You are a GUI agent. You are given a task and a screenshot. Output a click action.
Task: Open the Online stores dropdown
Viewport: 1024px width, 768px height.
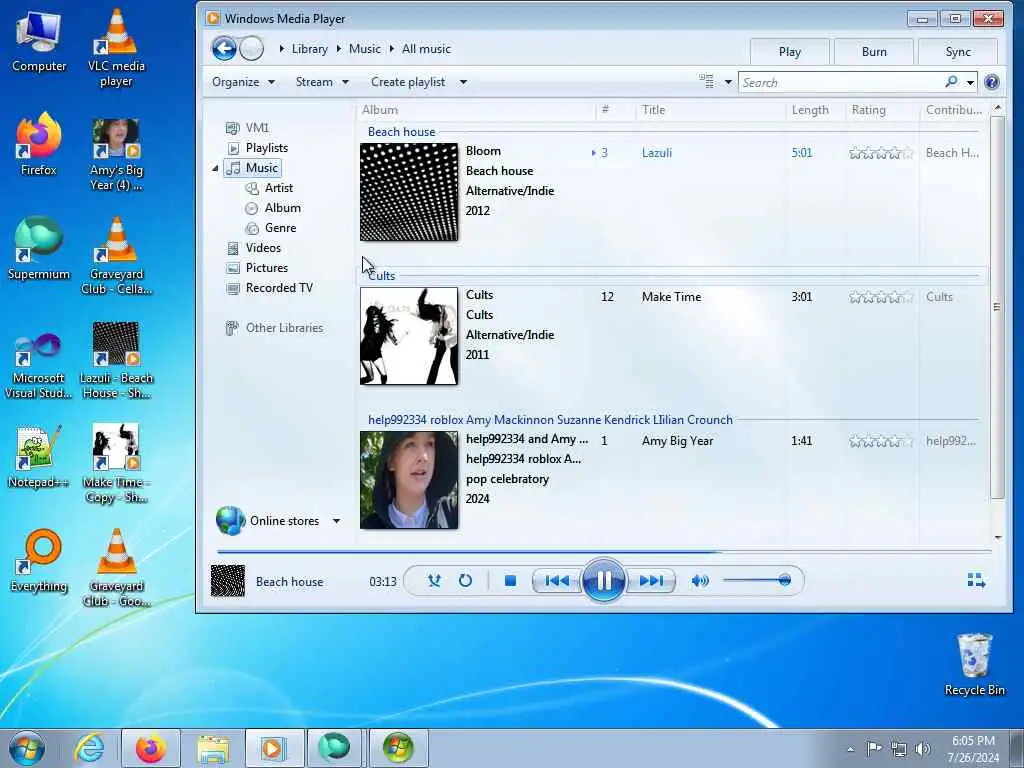click(x=336, y=520)
